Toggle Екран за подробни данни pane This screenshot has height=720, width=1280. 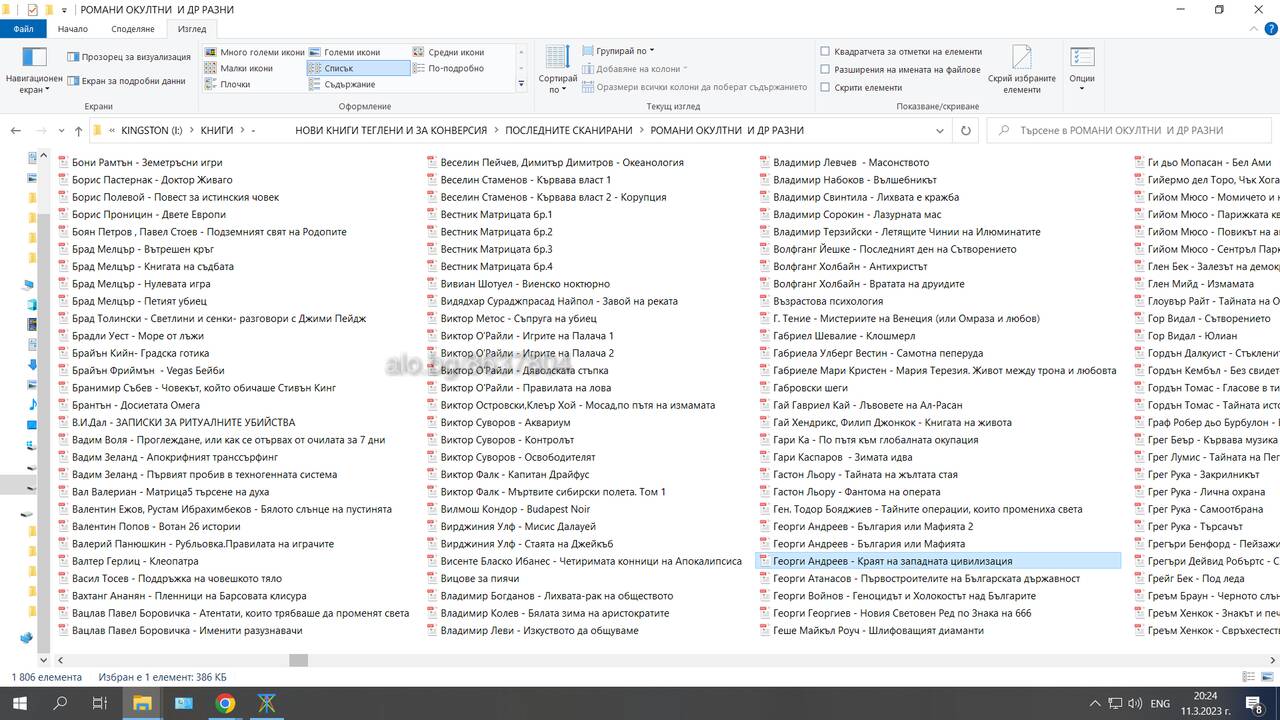click(126, 81)
